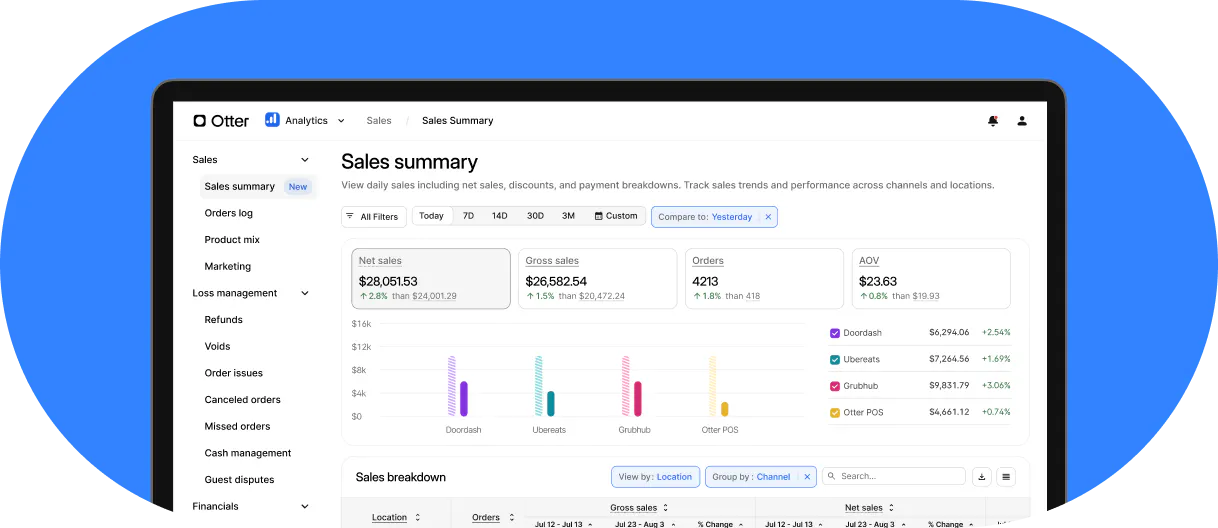Open Marketing in the sidebar

point(228,267)
